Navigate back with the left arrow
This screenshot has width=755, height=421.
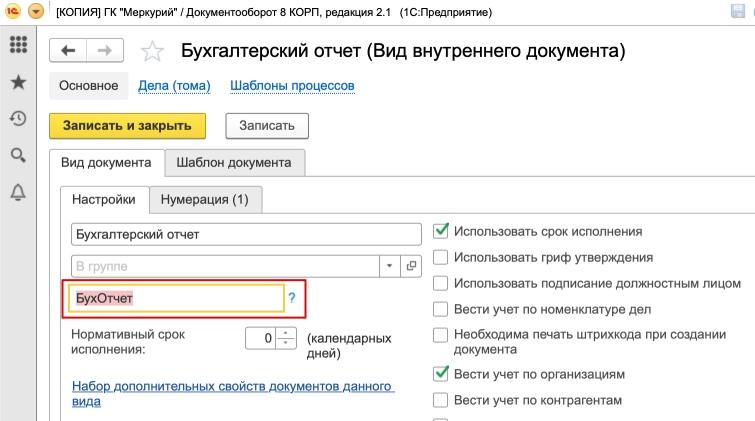click(x=69, y=51)
